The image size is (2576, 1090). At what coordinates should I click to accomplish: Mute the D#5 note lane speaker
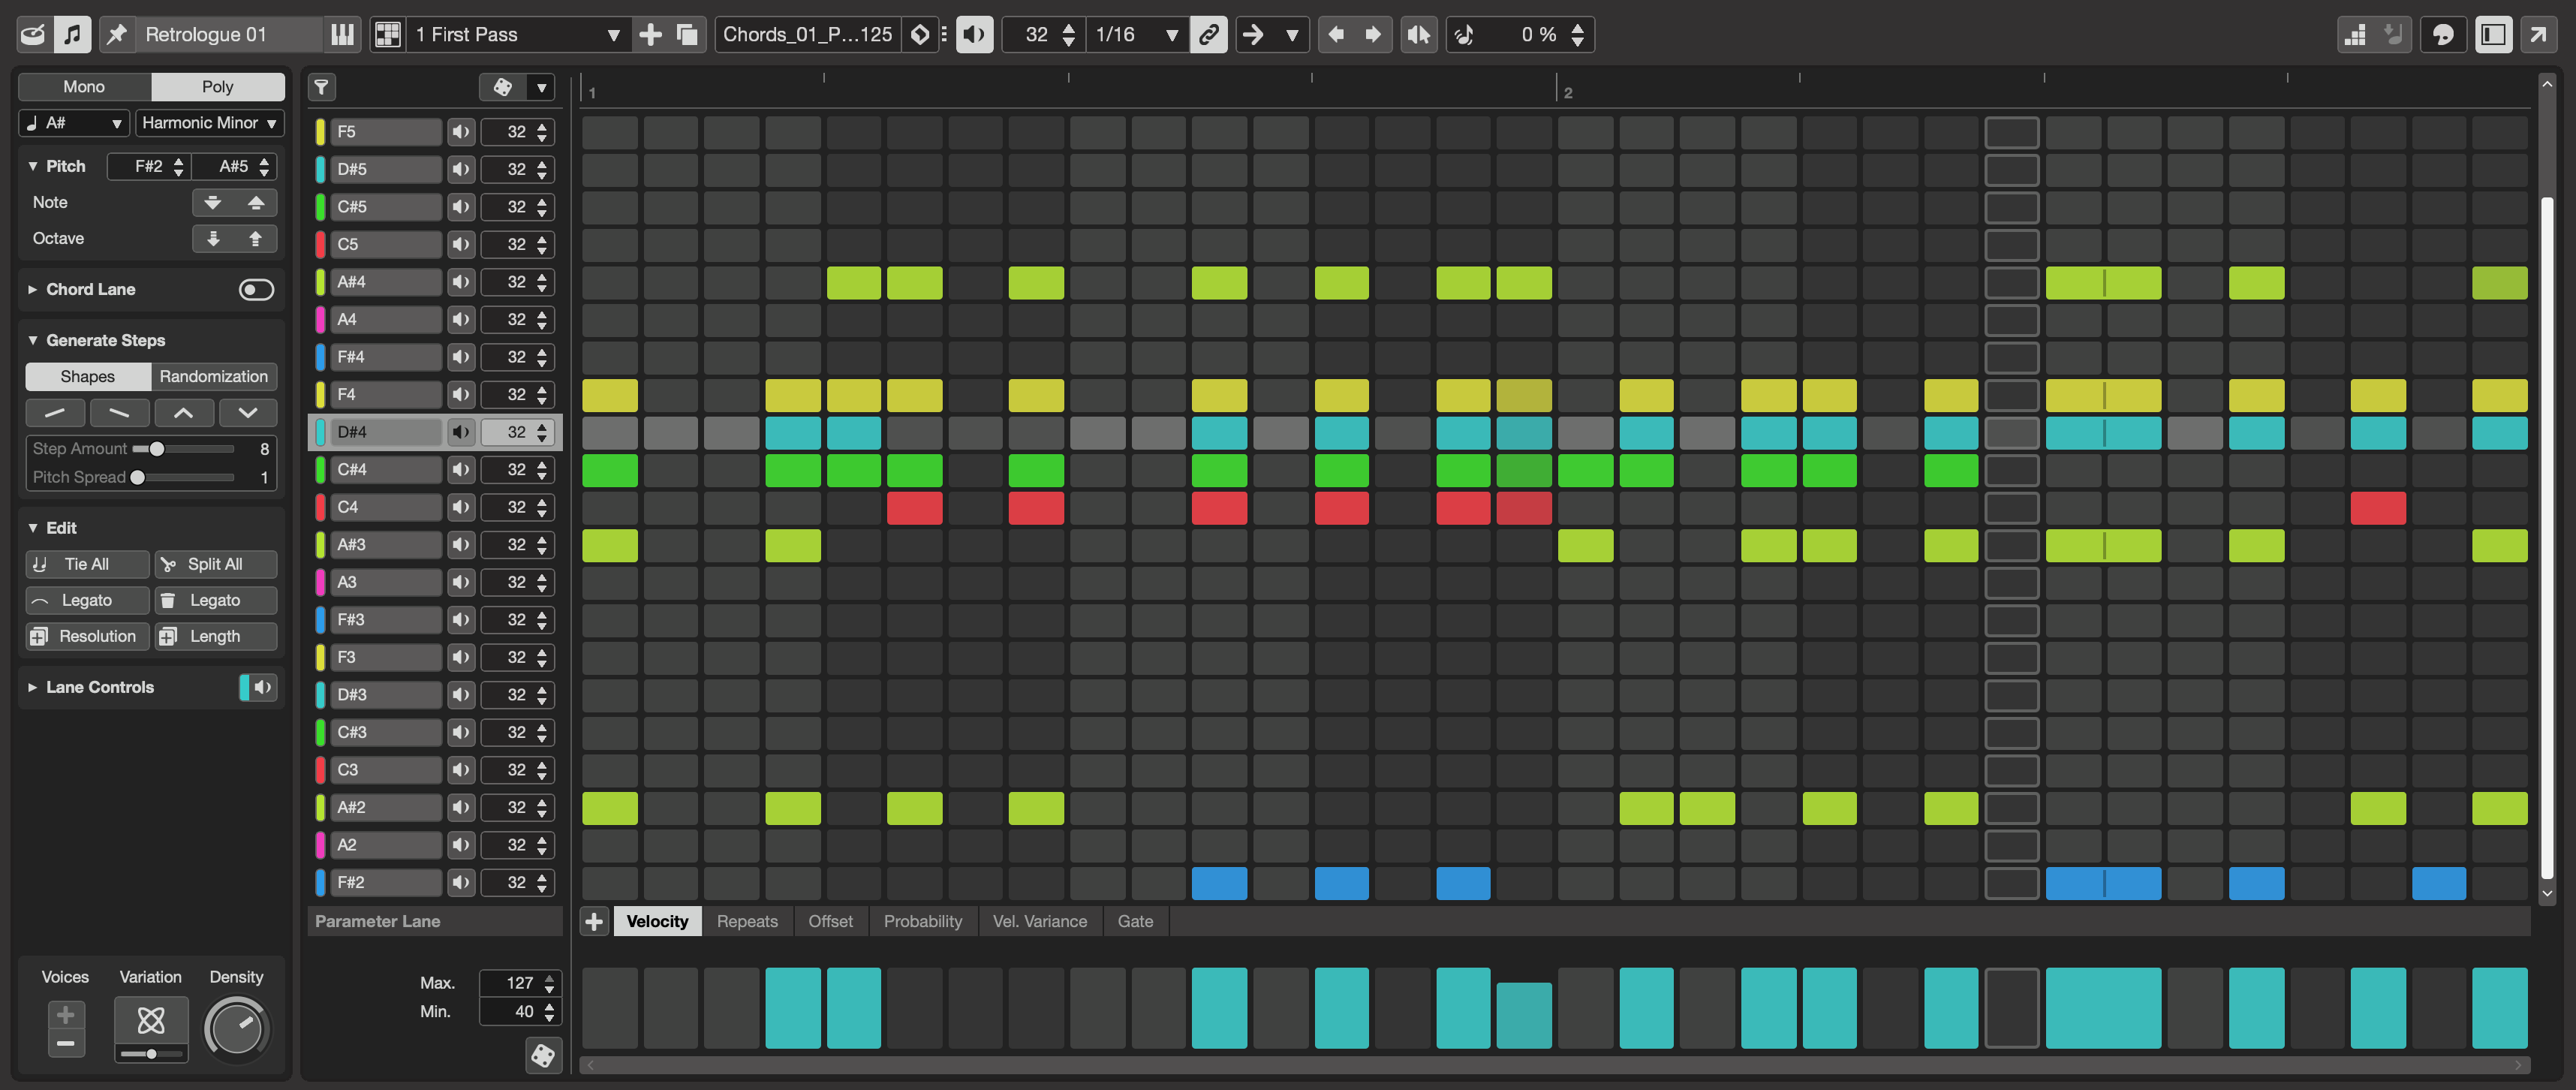pos(461,169)
